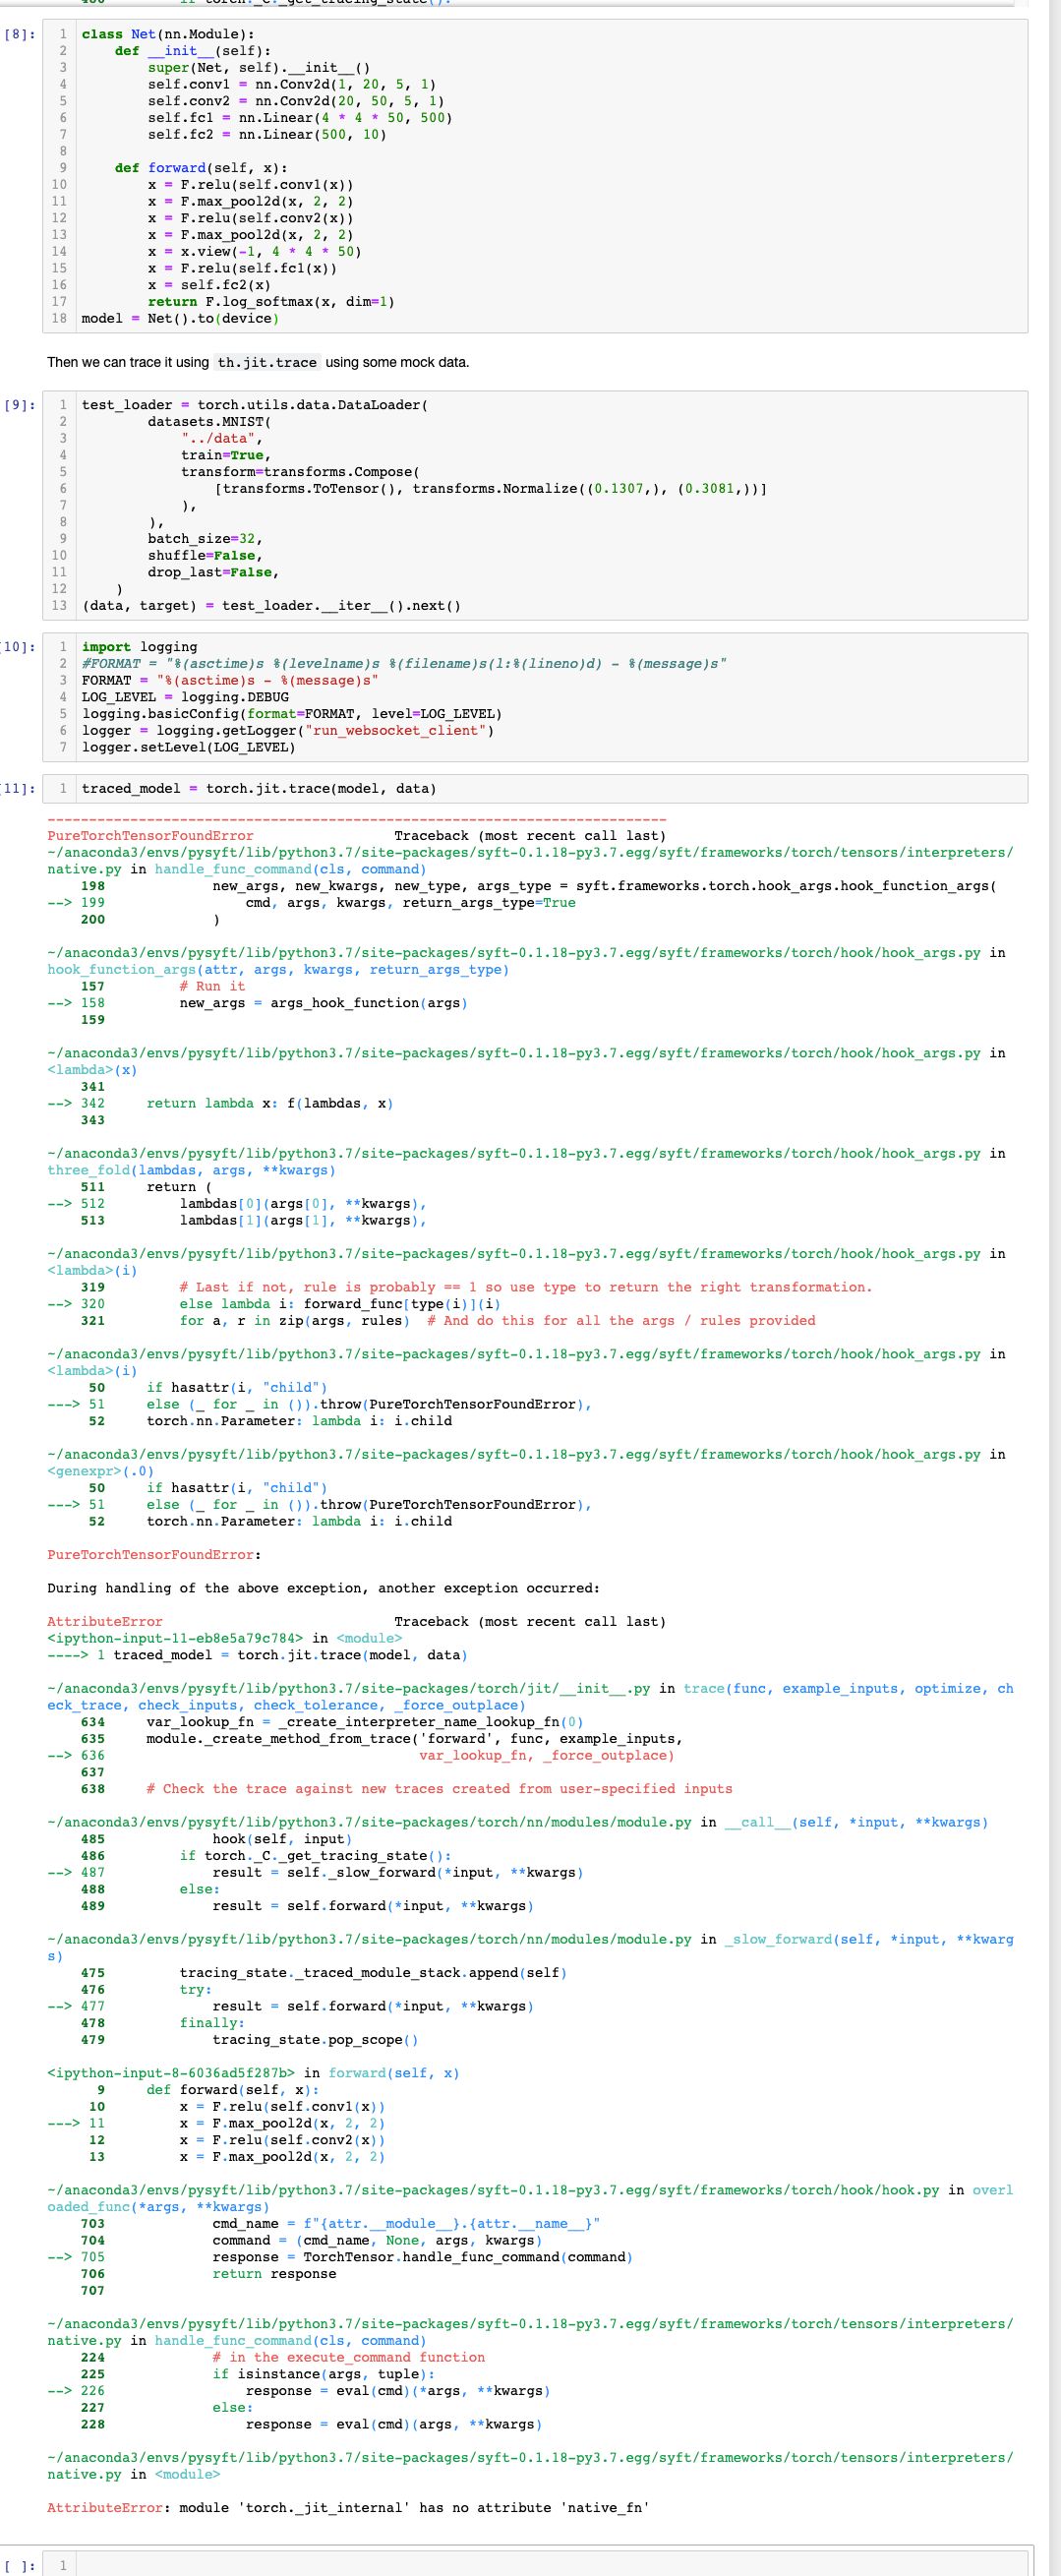Click traceback line 'return lambda x: f(lambdas, x)'
The image size is (1061, 2576).
270,1103
